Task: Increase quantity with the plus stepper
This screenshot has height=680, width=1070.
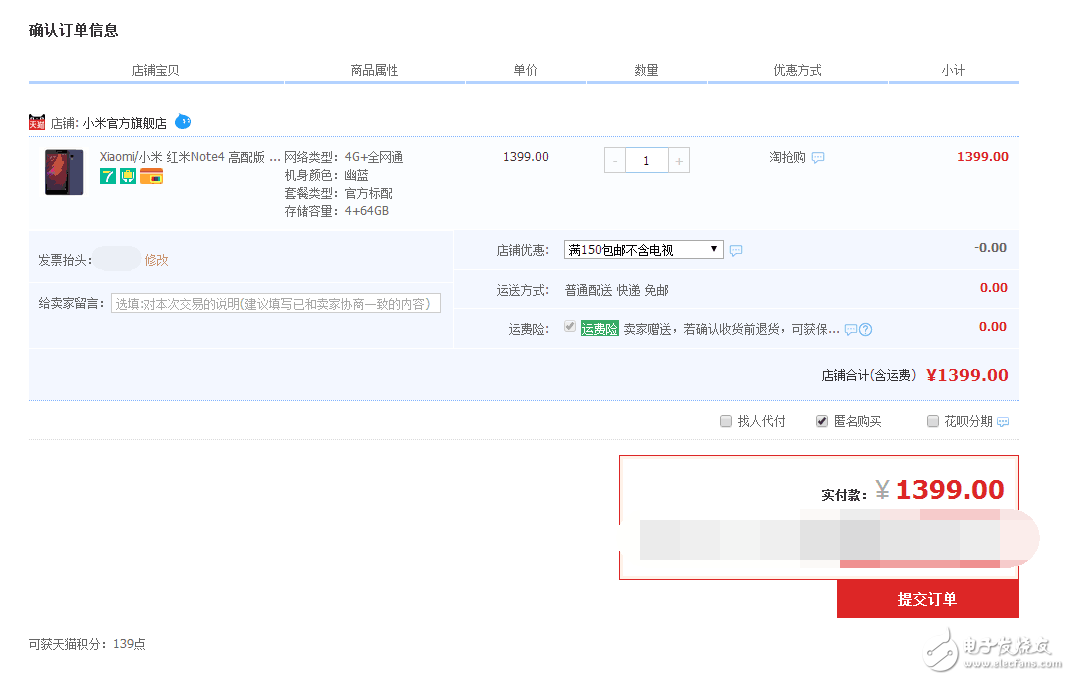Action: coord(679,159)
